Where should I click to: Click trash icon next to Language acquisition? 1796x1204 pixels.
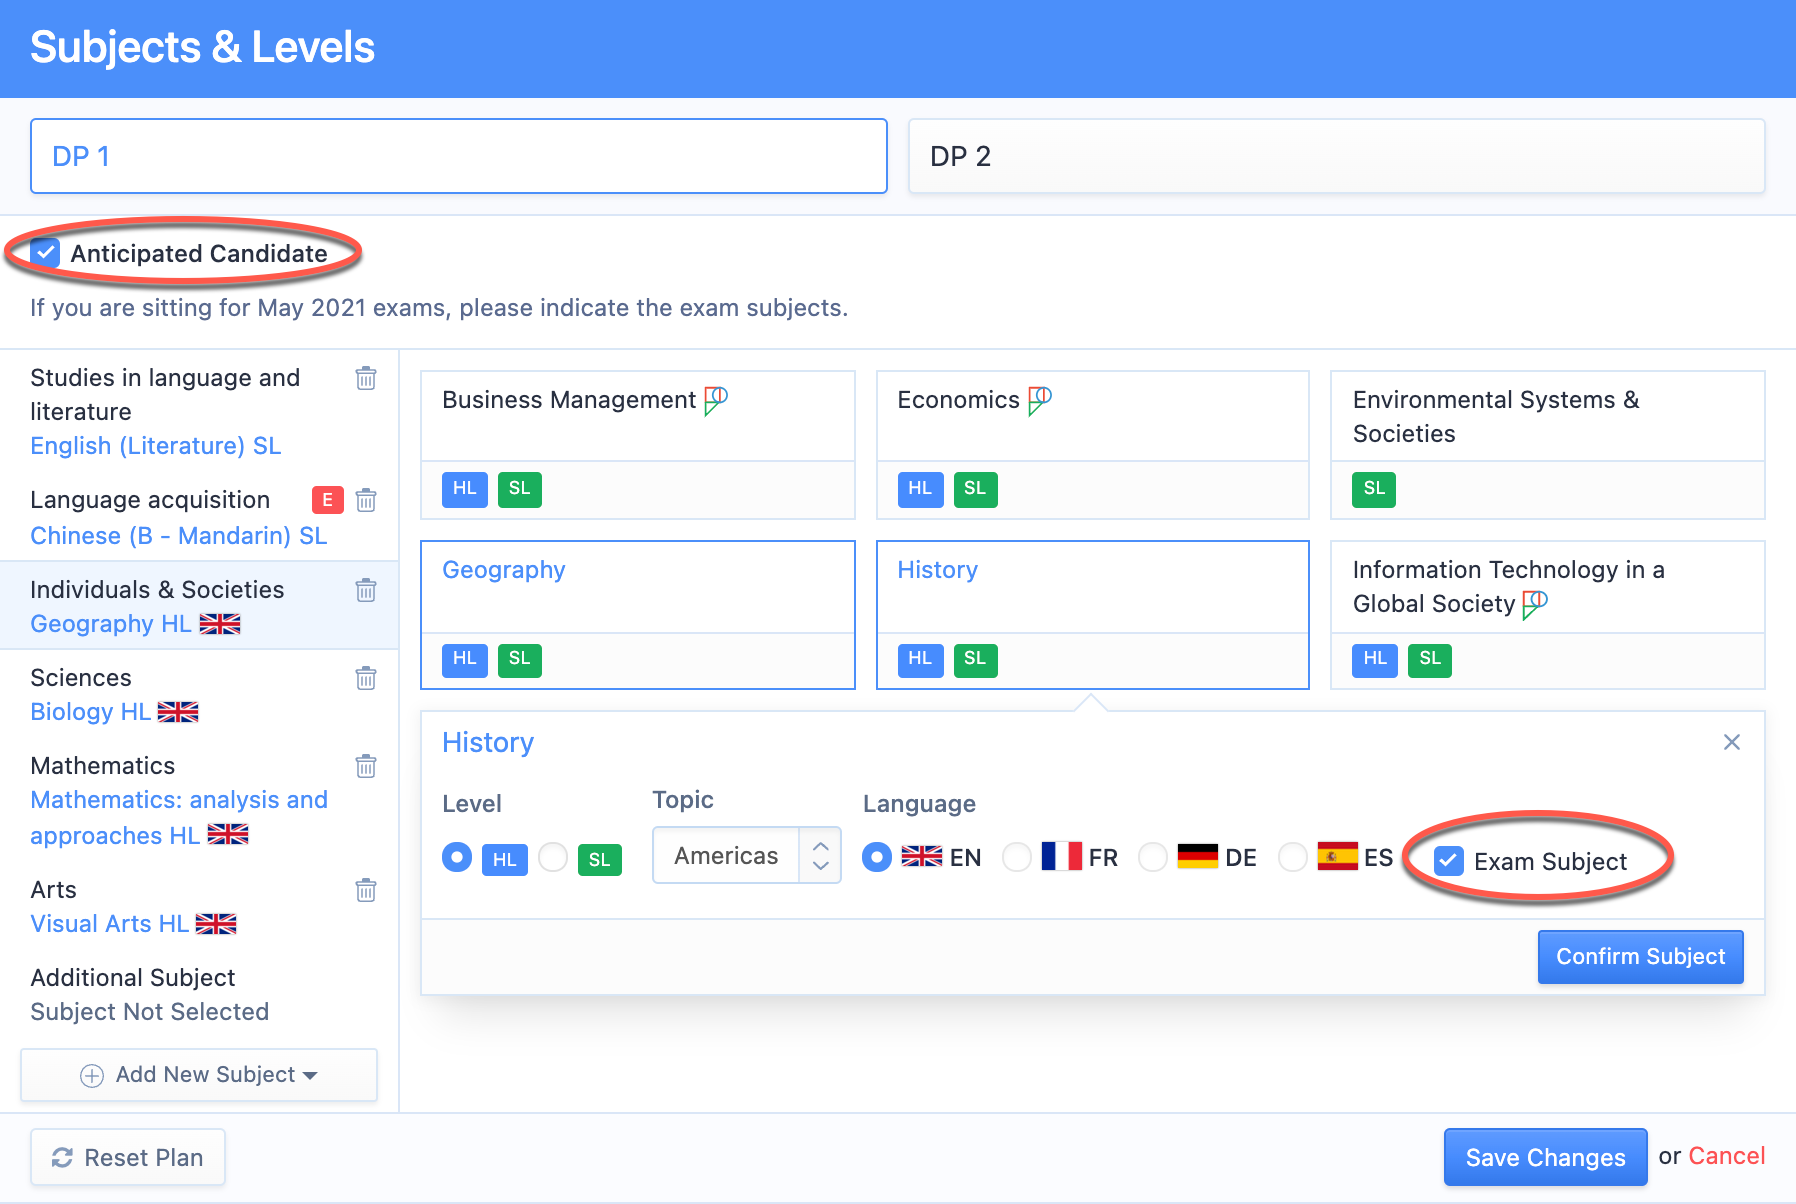point(366,500)
